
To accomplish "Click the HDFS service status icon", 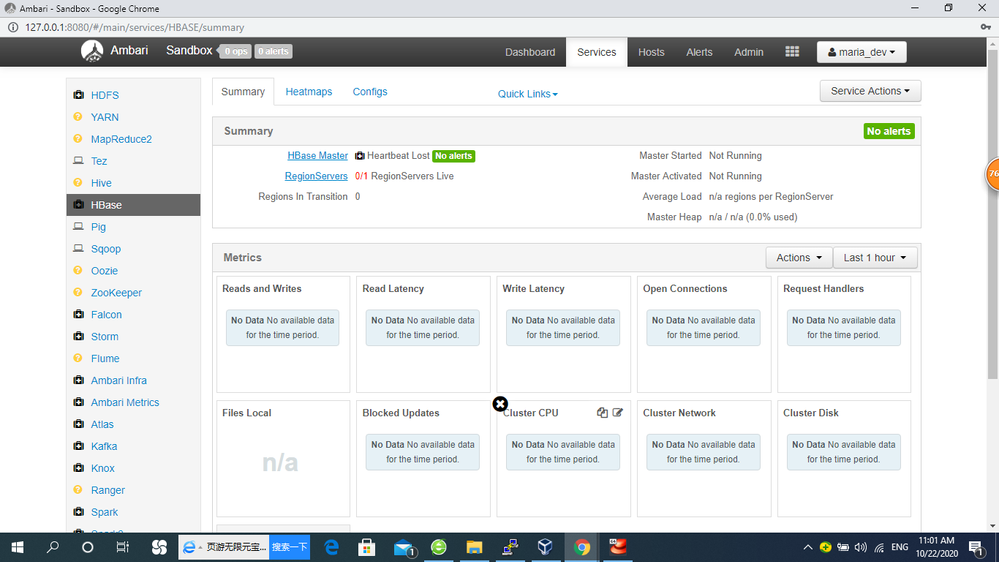I will pos(78,95).
